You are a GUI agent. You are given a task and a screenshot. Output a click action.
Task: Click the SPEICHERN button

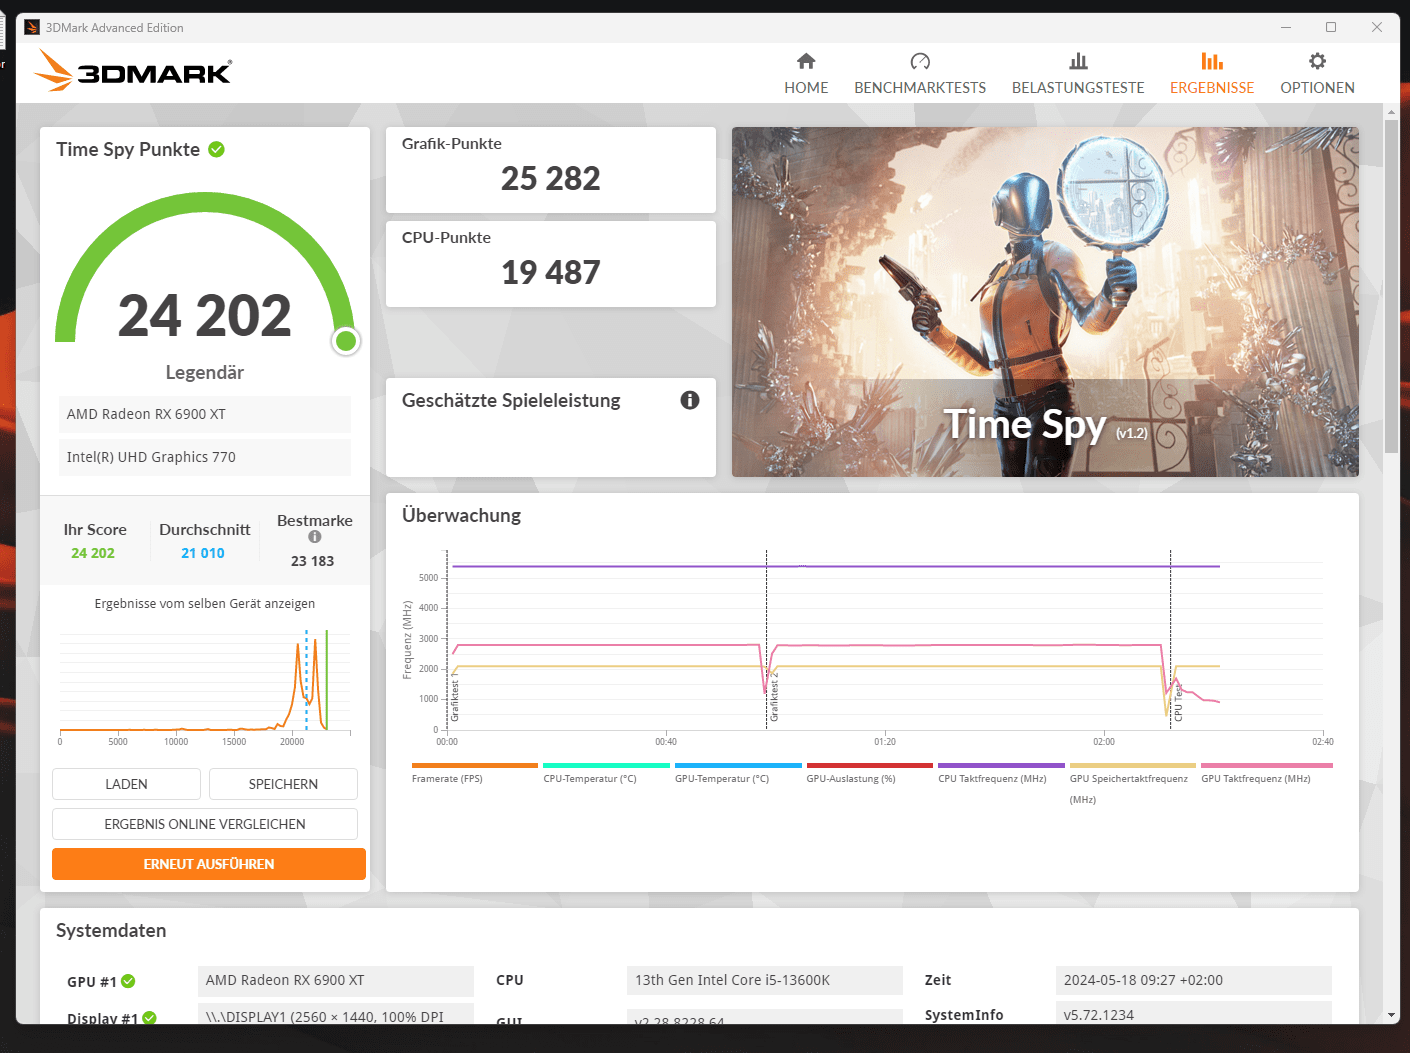click(x=283, y=784)
